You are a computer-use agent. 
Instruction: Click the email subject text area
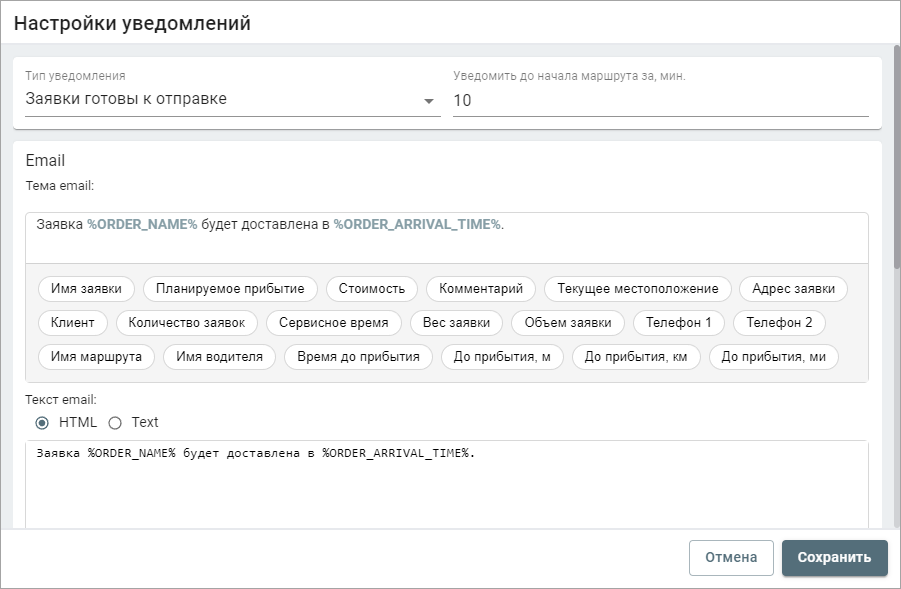[446, 238]
